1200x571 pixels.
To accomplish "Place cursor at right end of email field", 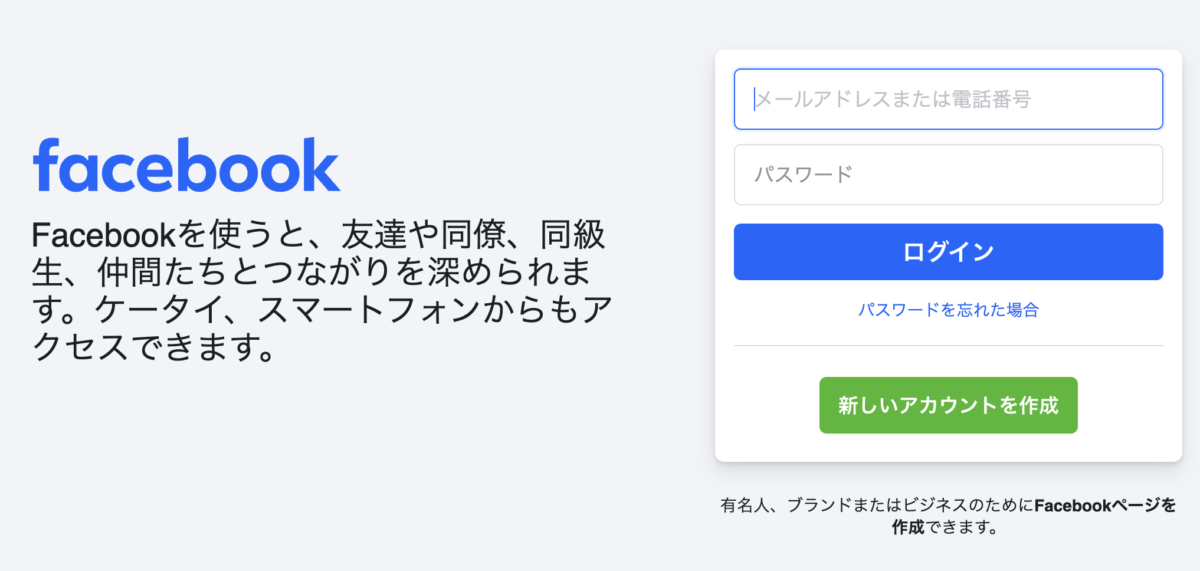I will 1148,99.
